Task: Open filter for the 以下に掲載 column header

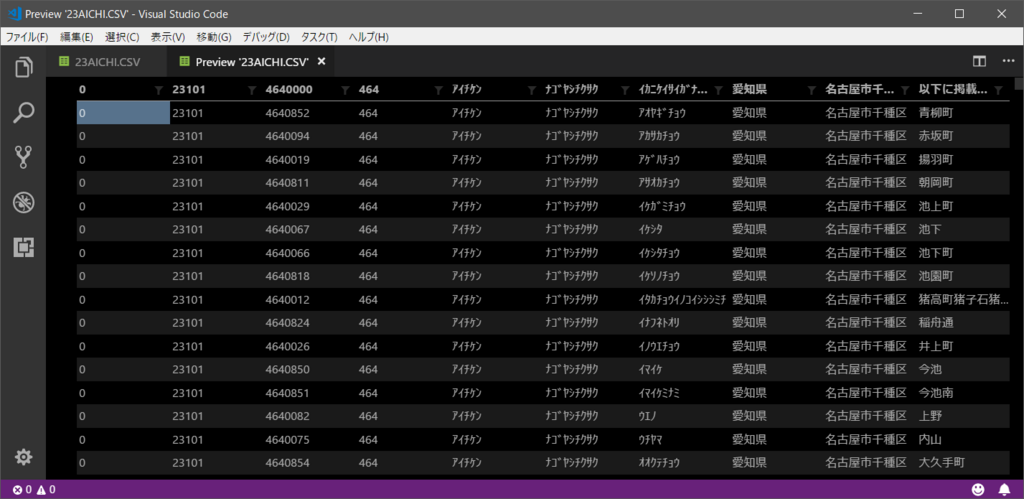Action: [997, 91]
